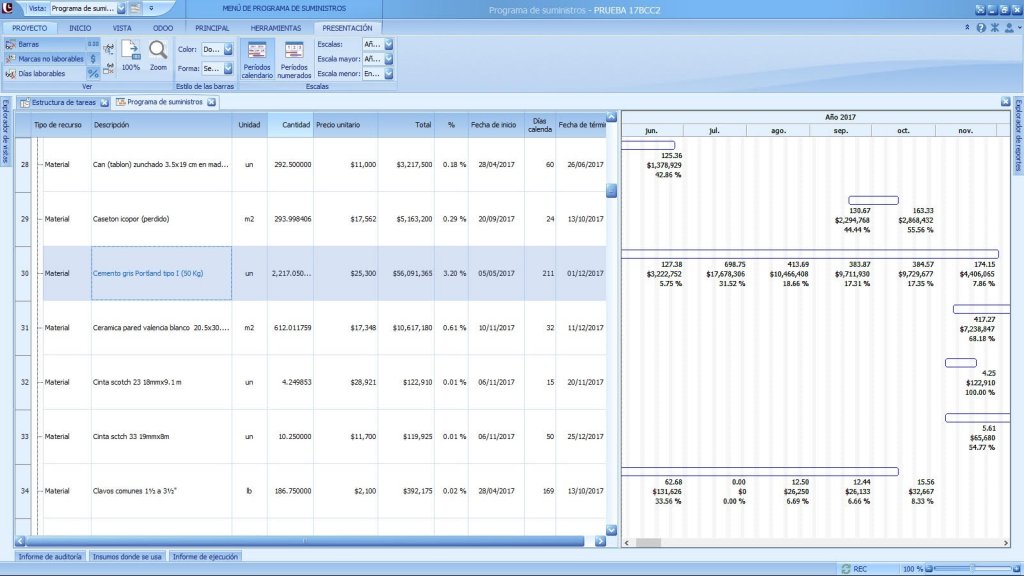This screenshot has width=1024, height=576.
Task: Click the percent symbol icon
Action: pos(93,73)
